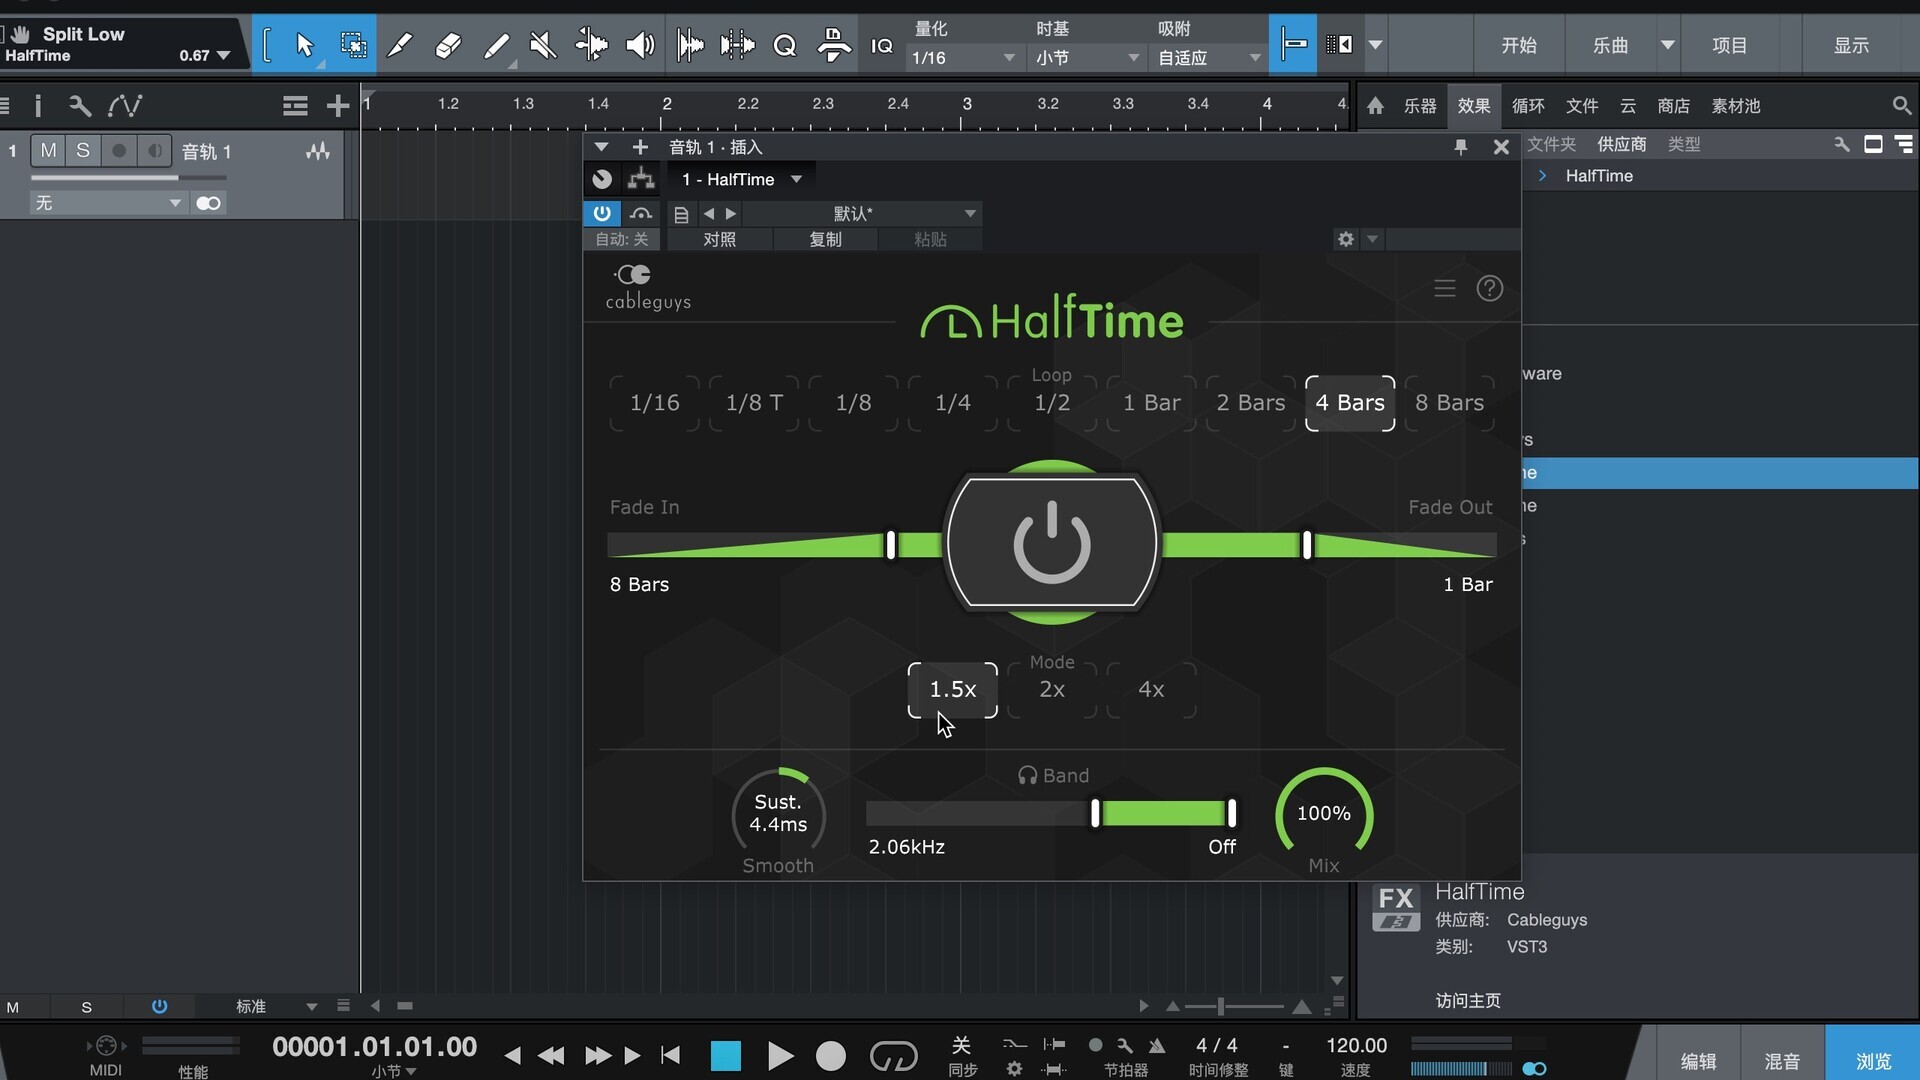Image resolution: width=1920 pixels, height=1080 pixels.
Task: Click the preset compare file icon
Action: [x=681, y=214]
